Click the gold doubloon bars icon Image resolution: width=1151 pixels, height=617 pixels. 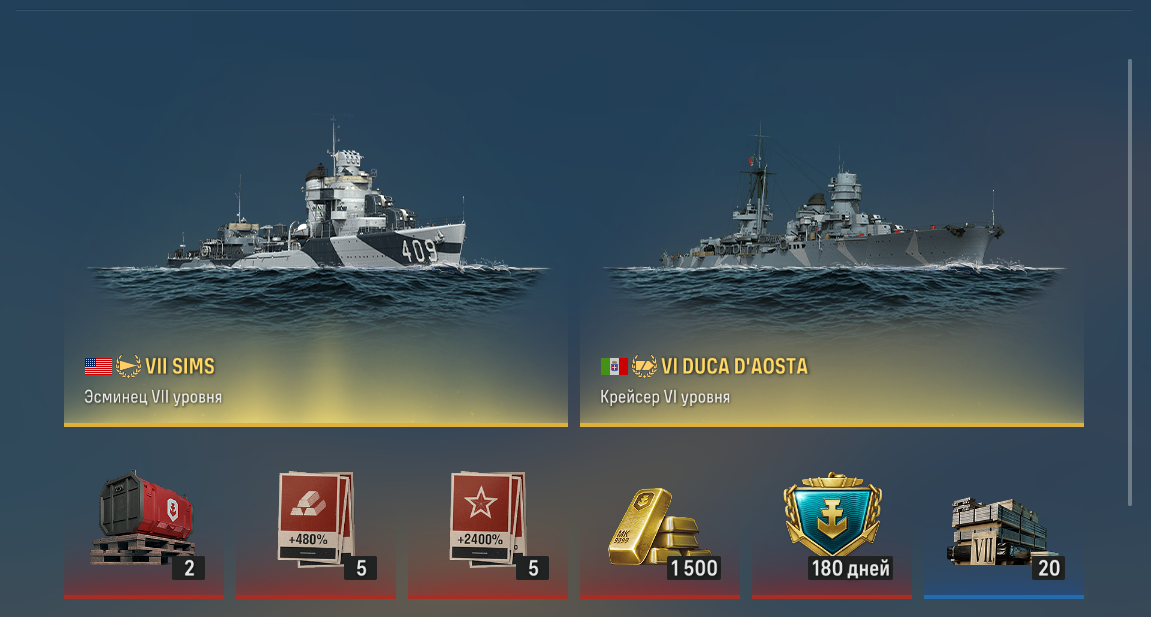tap(658, 527)
